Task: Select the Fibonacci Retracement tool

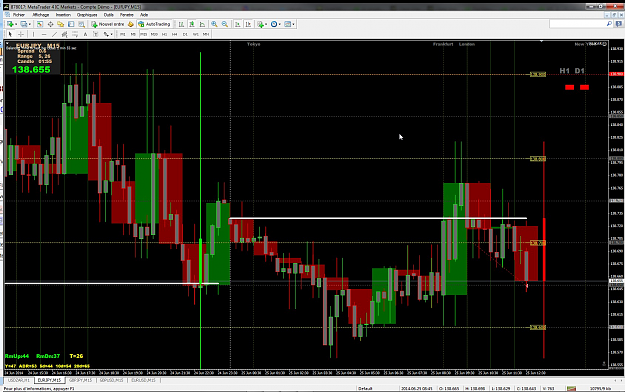Action: (x=75, y=34)
